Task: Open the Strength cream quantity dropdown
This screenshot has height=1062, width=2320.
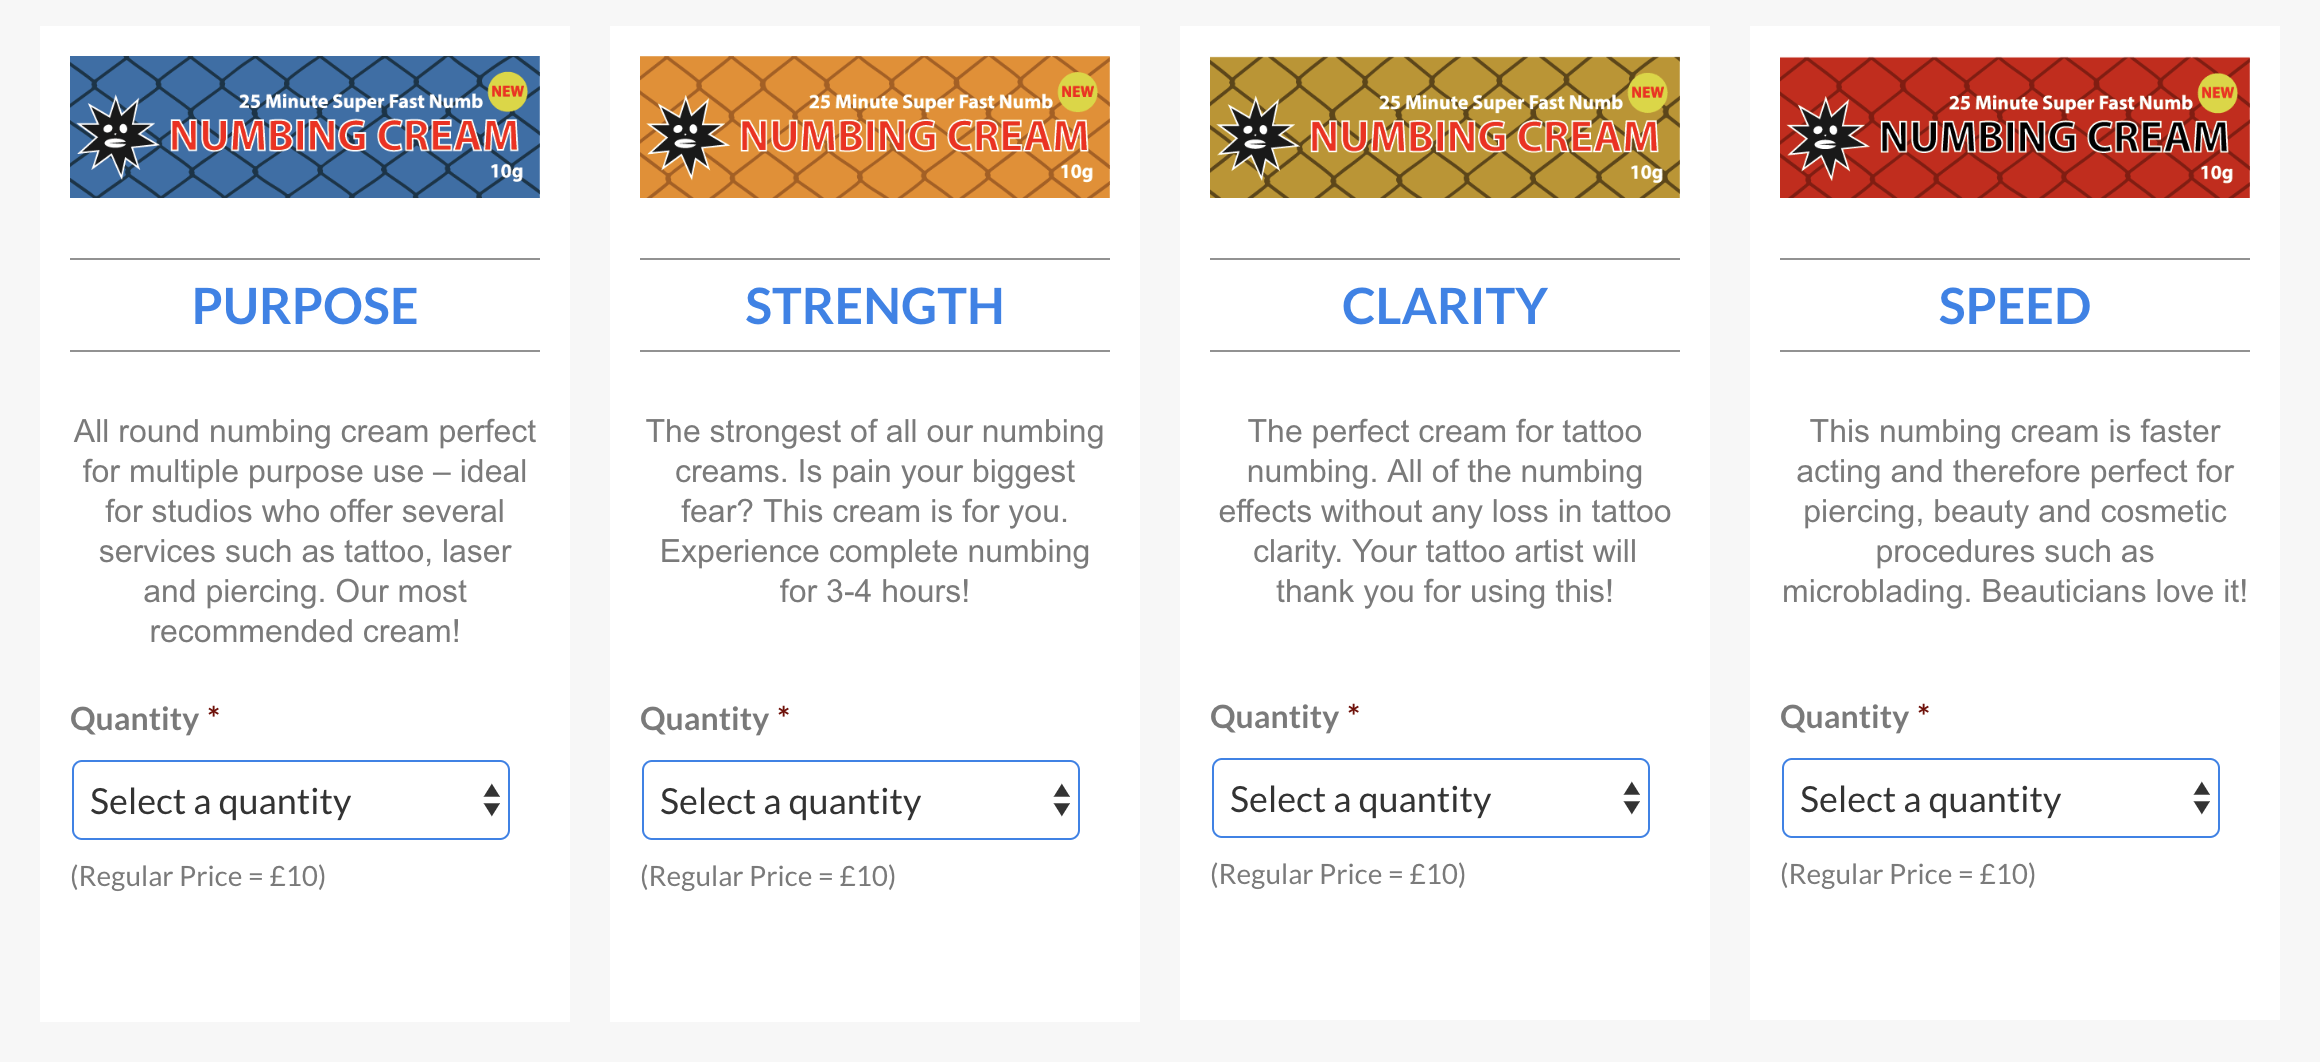Action: pos(861,800)
